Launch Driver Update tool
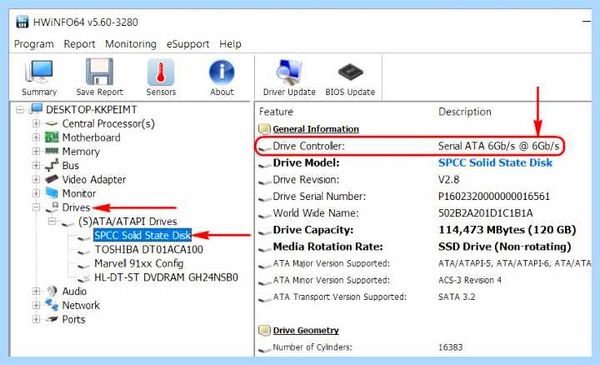This screenshot has width=600, height=365. (x=289, y=72)
